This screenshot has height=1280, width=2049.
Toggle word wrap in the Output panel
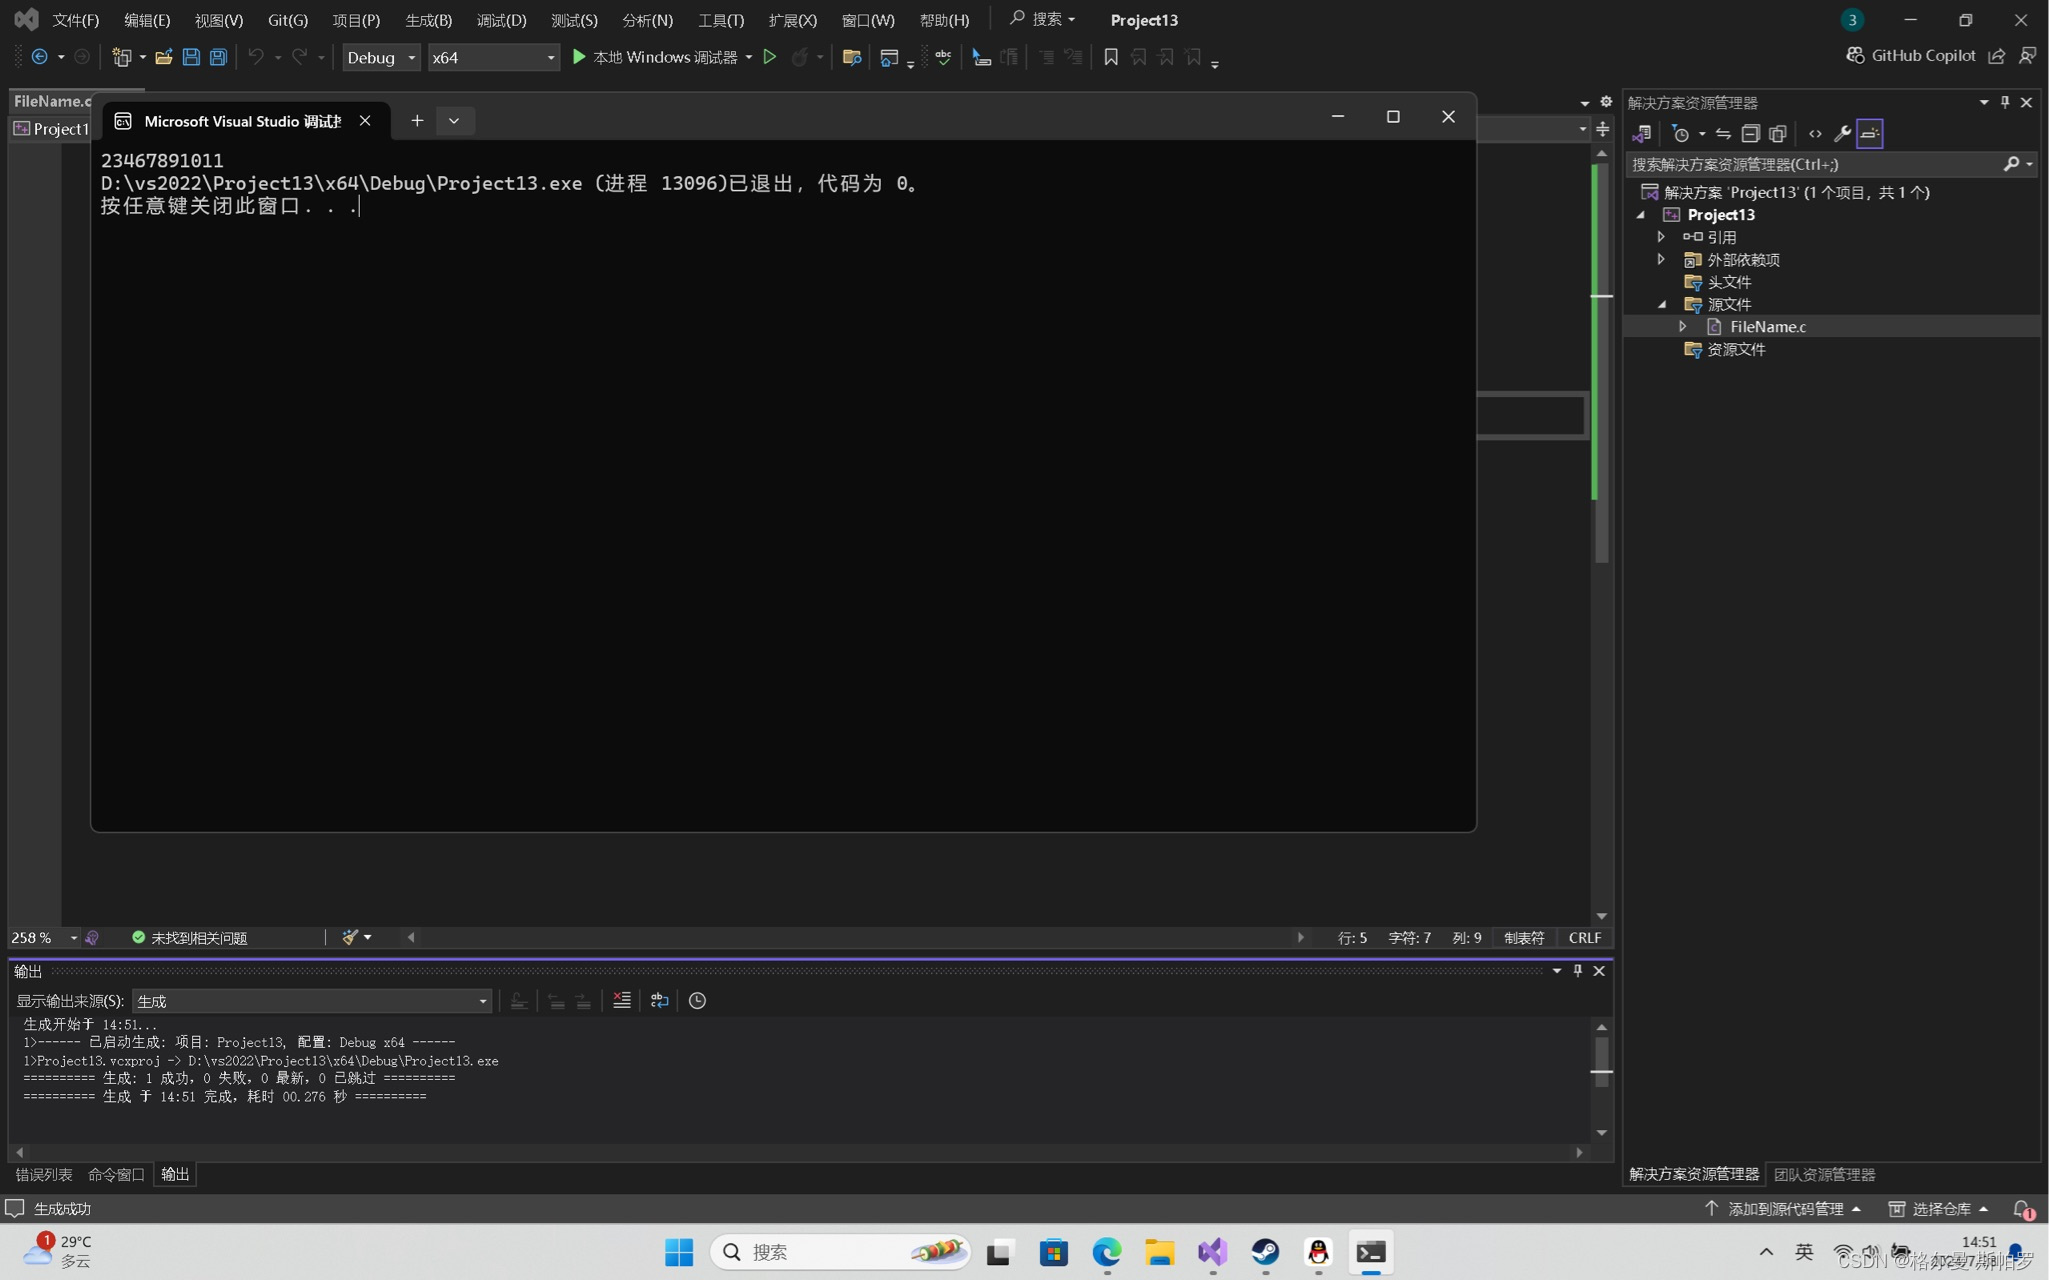pyautogui.click(x=659, y=1000)
